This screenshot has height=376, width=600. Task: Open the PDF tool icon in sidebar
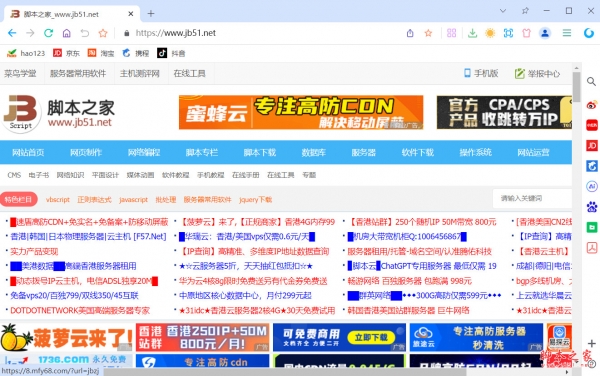pos(592,248)
